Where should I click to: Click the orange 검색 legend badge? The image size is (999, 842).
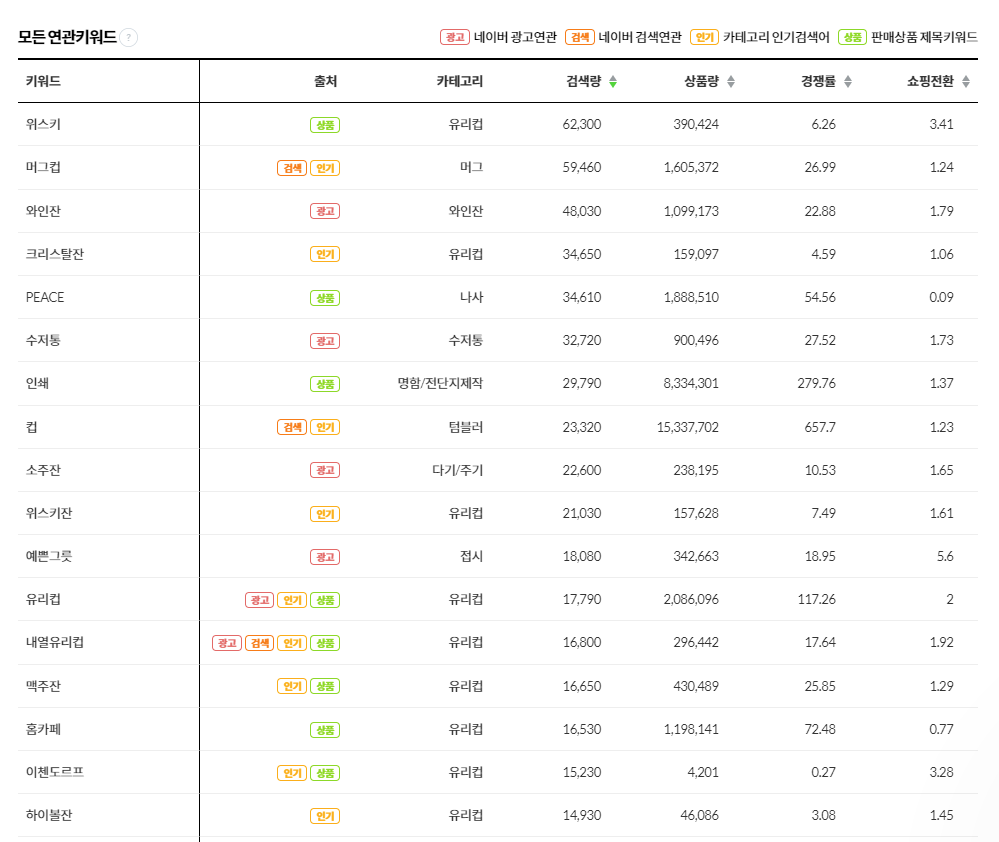click(x=580, y=38)
